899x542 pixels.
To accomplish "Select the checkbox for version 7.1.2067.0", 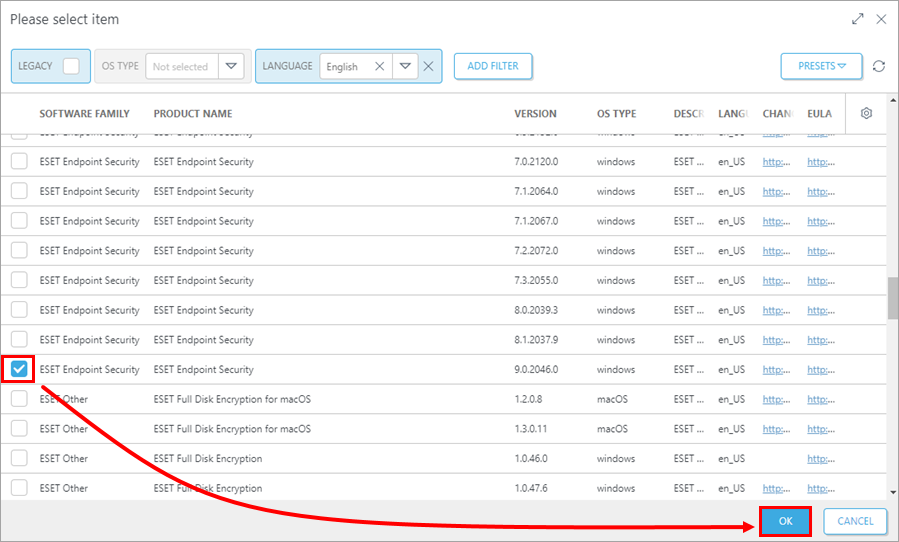I will (19, 221).
